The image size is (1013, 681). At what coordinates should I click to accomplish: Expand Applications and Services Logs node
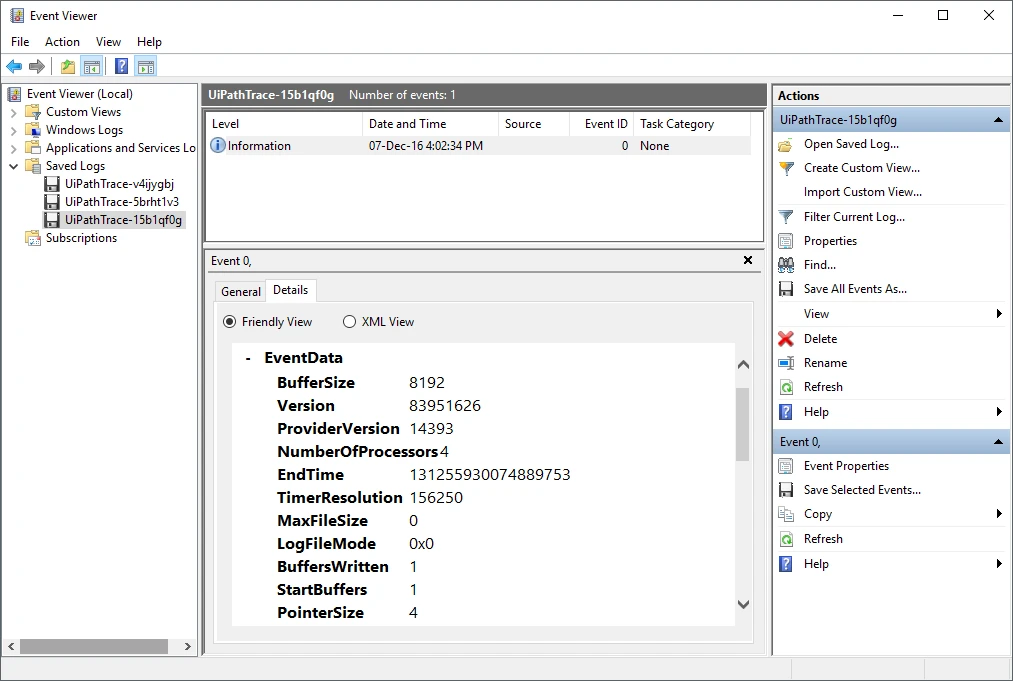click(x=14, y=149)
